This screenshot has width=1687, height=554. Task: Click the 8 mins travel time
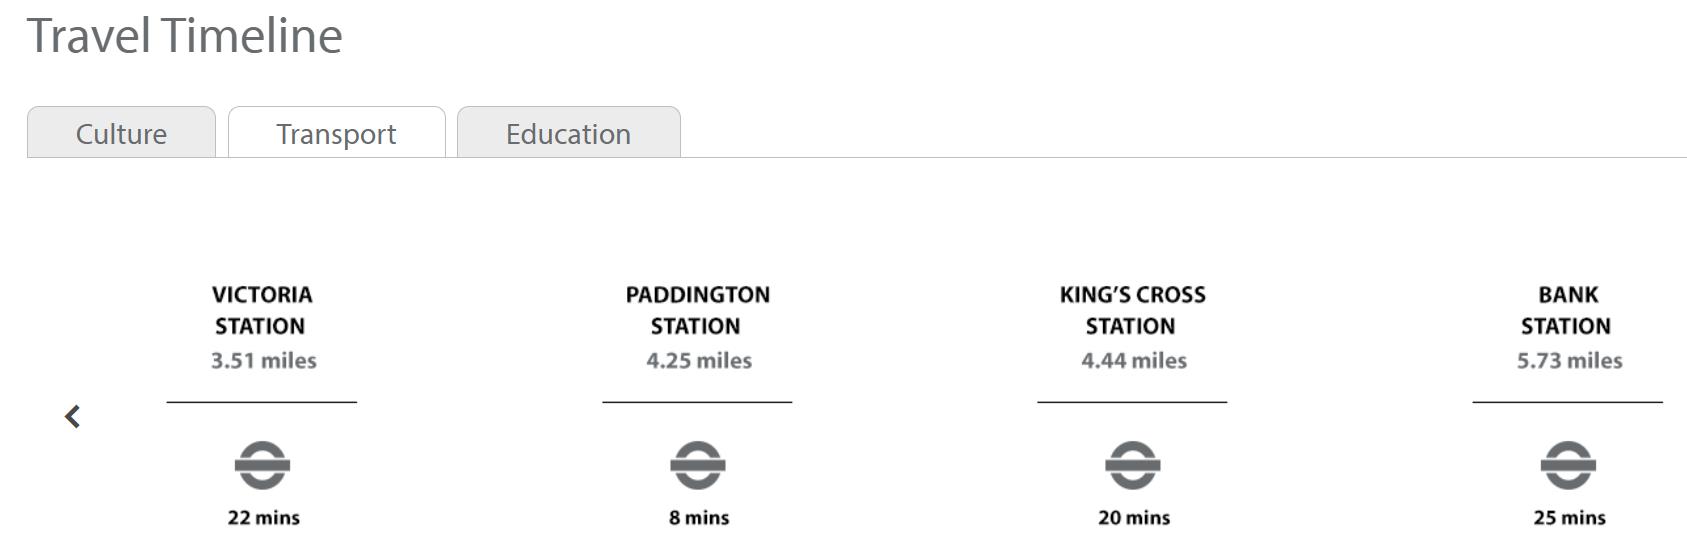tap(699, 518)
